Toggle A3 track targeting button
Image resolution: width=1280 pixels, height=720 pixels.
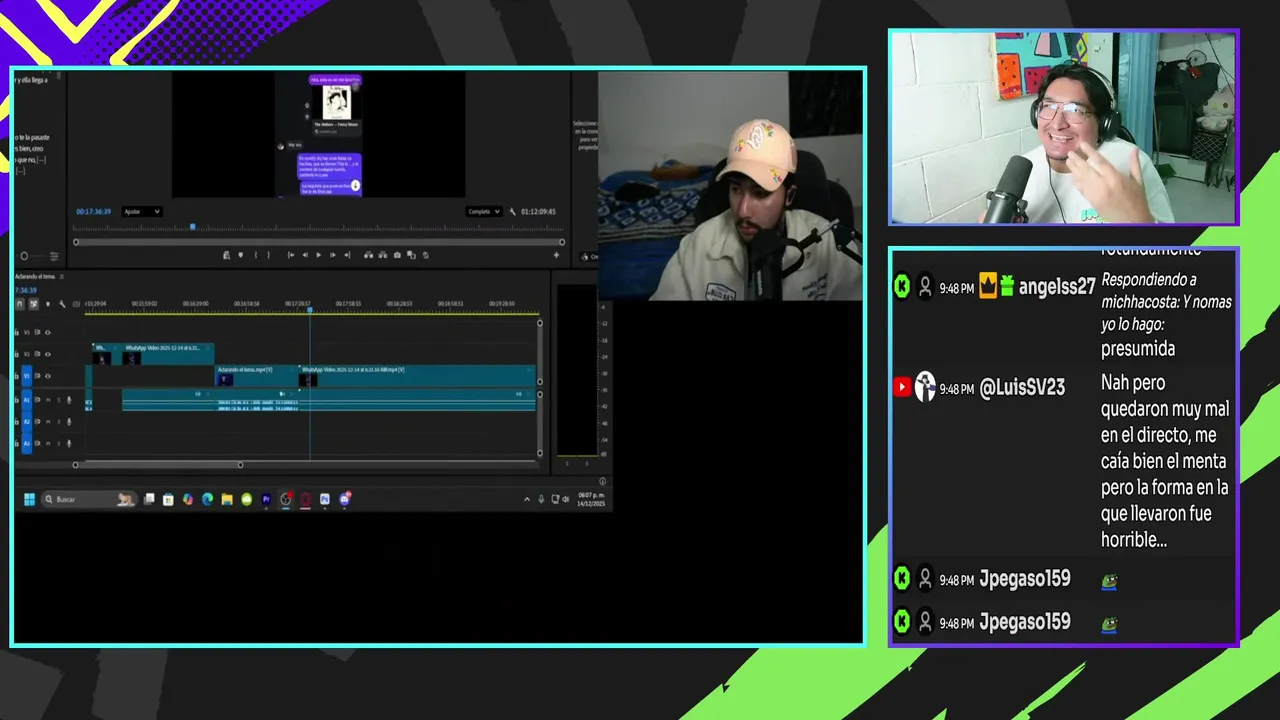coord(27,443)
